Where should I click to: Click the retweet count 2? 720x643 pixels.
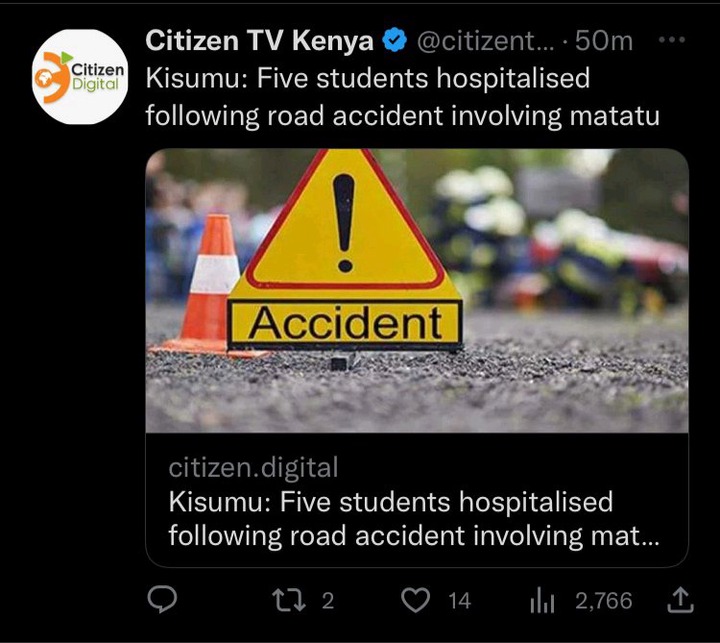[x=327, y=601]
